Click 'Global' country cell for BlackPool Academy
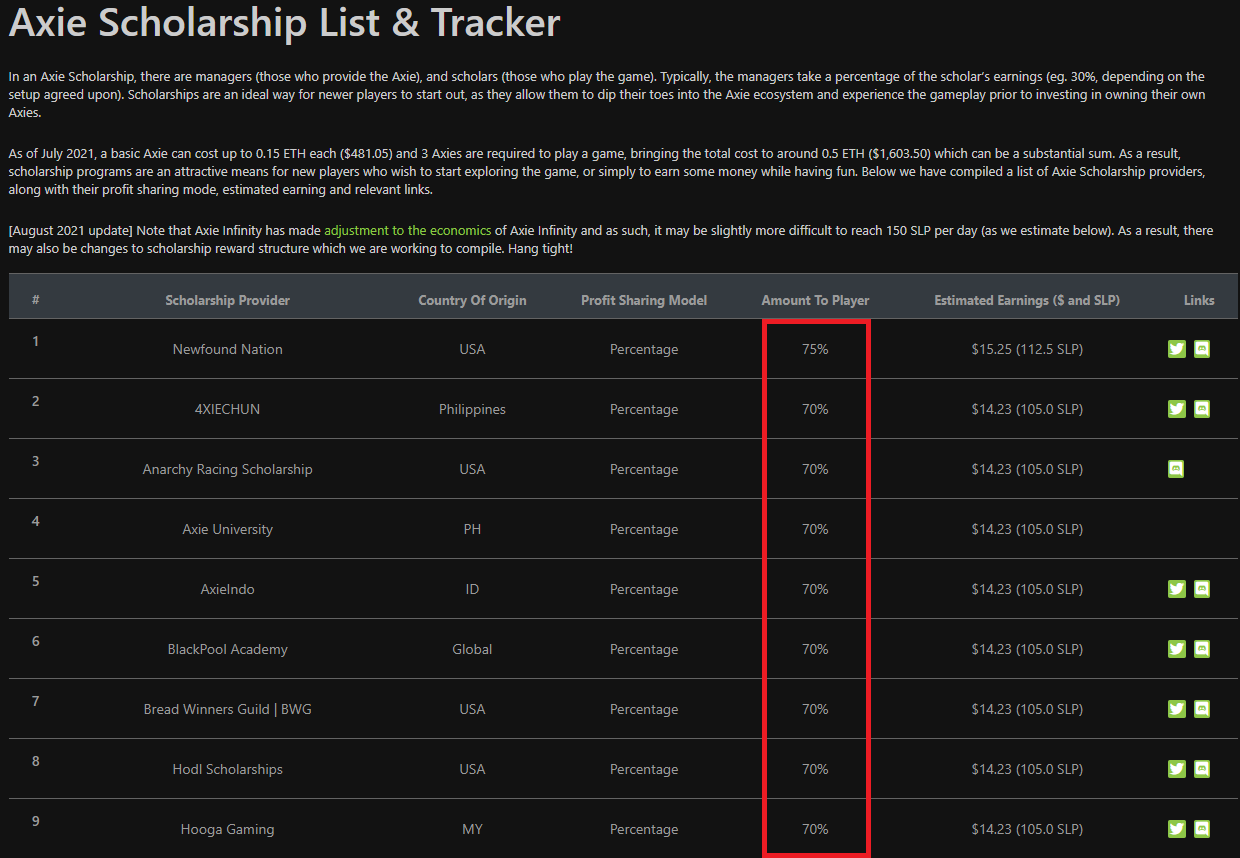Image resolution: width=1240 pixels, height=858 pixels. coord(472,649)
